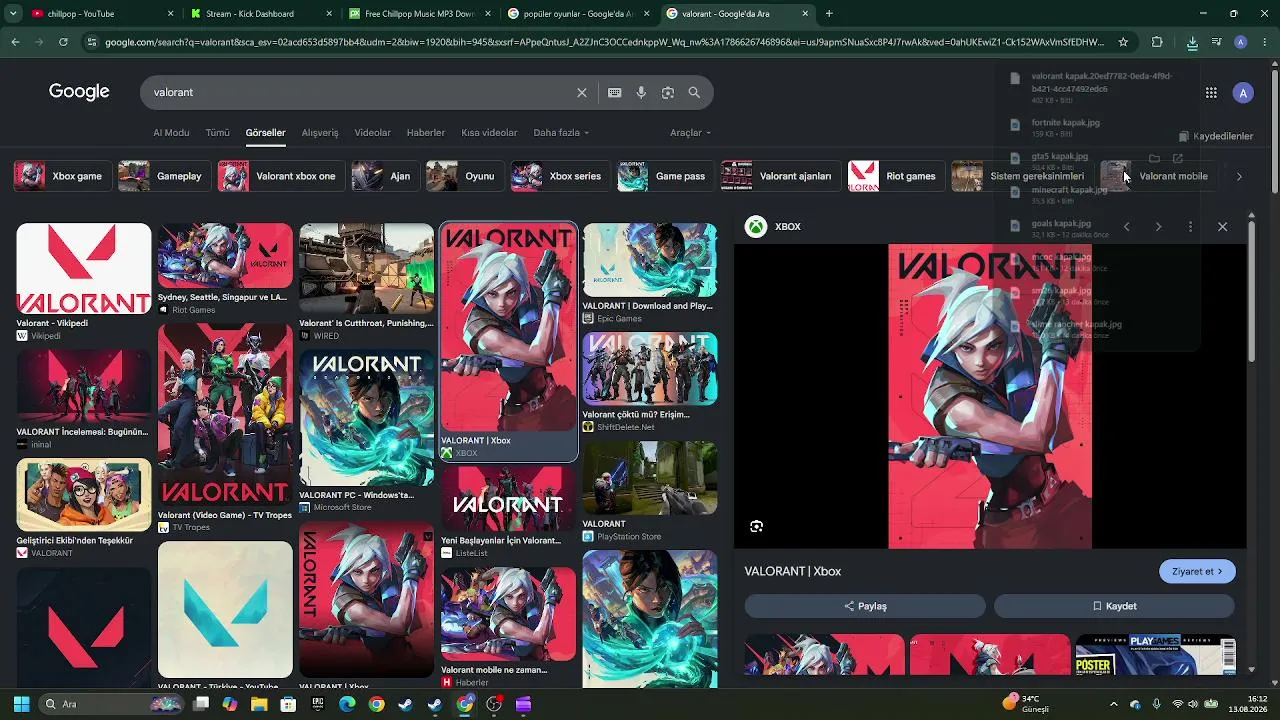The image size is (1280, 720).
Task: Open Microsoft Edge from the taskbar
Action: tap(347, 704)
